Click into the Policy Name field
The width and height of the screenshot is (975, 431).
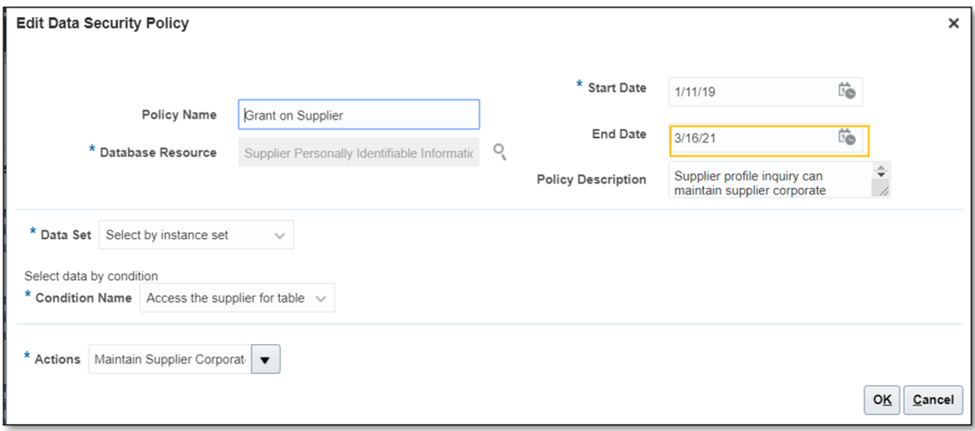tap(359, 114)
